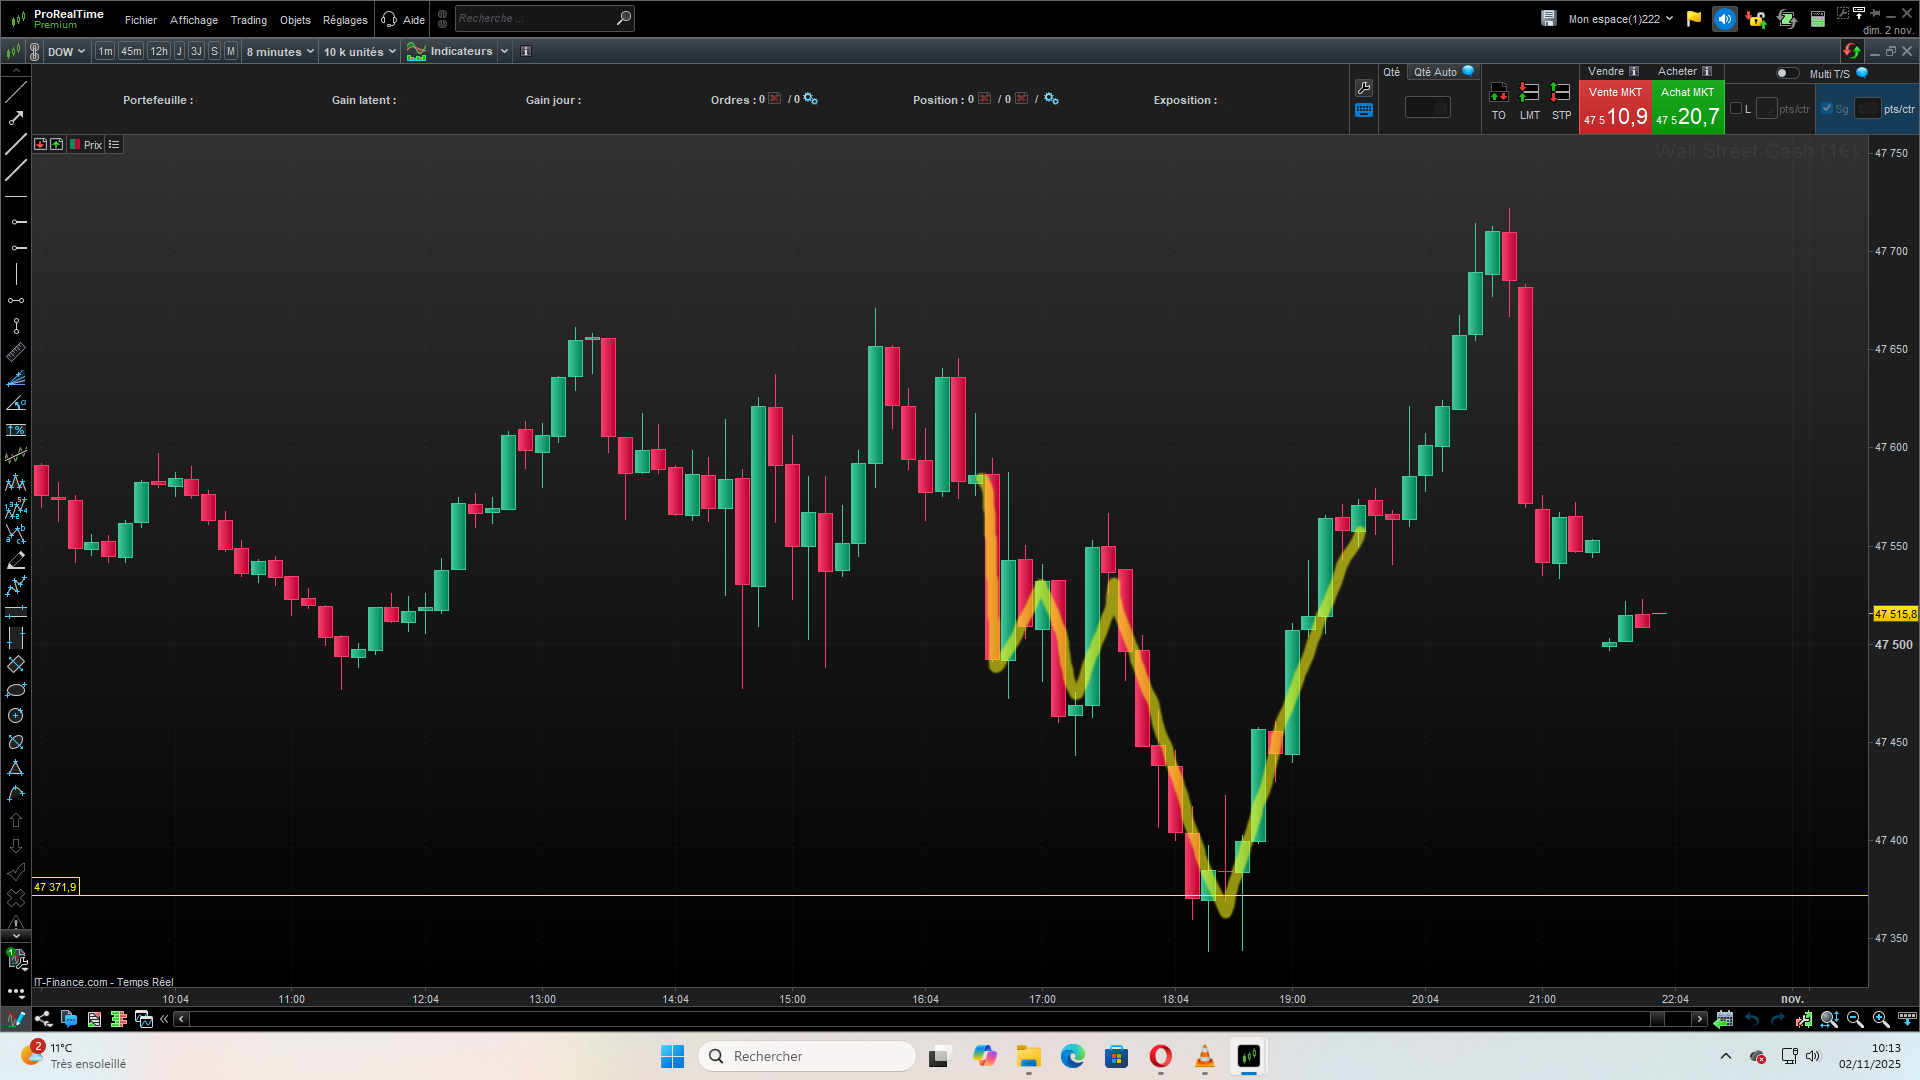Click the Recherche search field
This screenshot has width=1920, height=1080.
click(x=535, y=18)
